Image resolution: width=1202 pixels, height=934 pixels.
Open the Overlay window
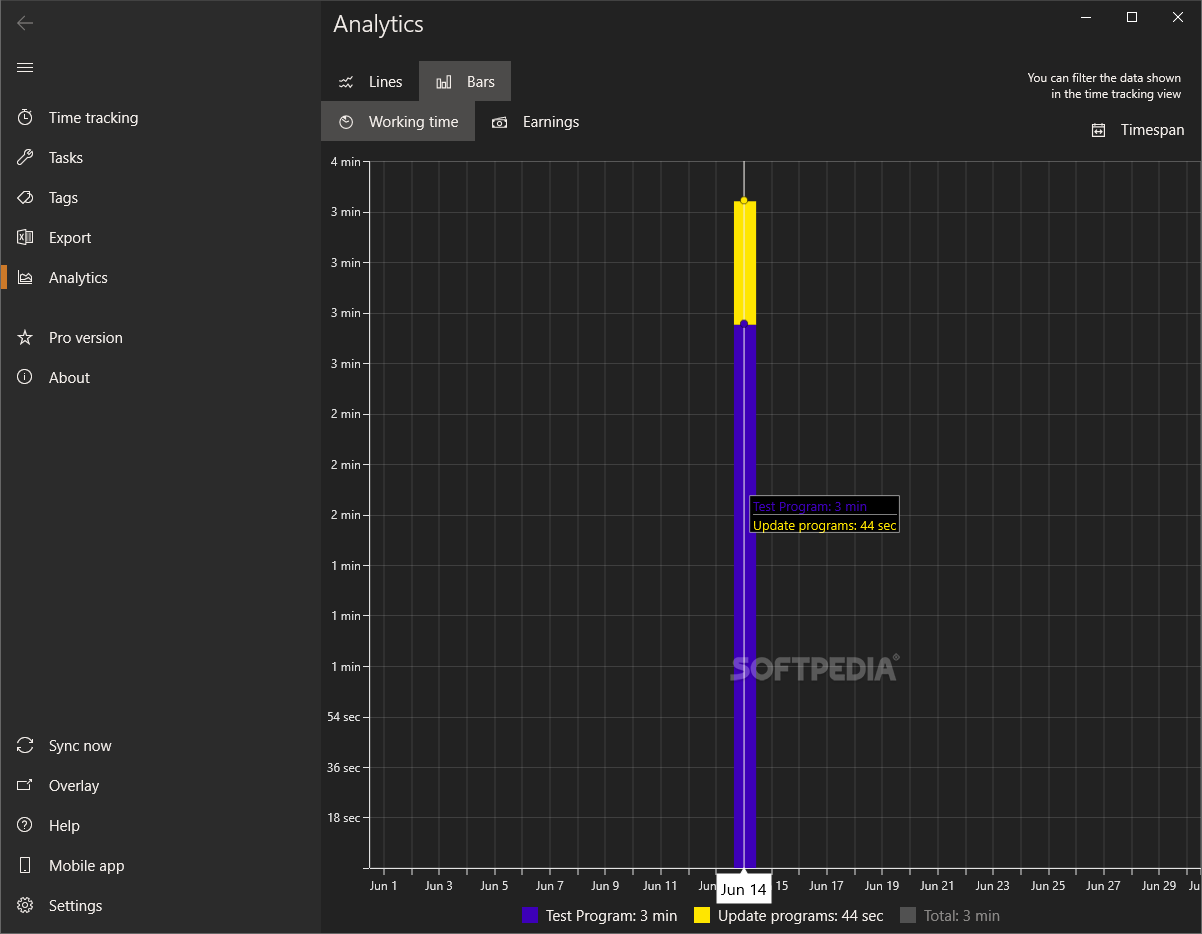click(160, 786)
